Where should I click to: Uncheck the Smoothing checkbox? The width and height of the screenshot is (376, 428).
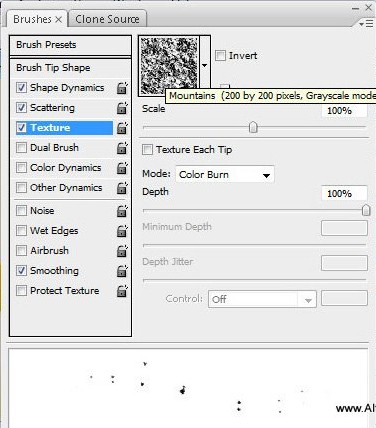point(21,271)
